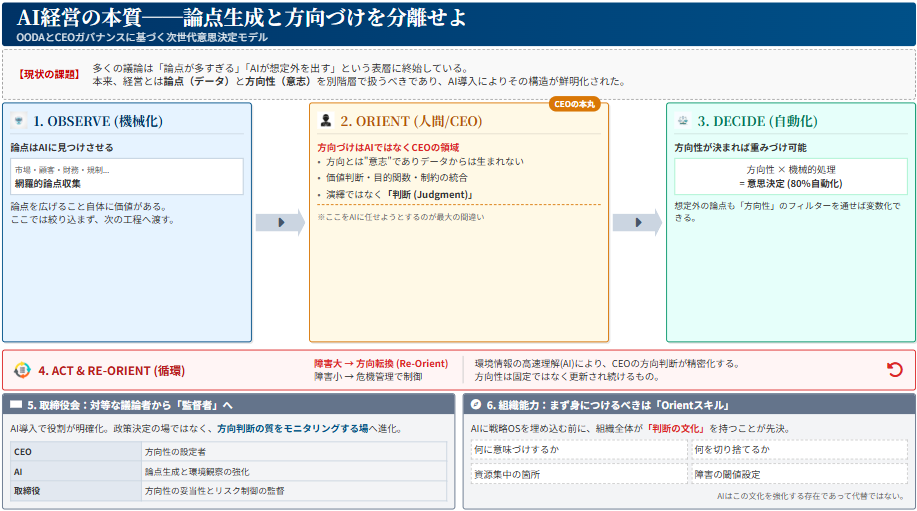Click the arrow between ORIENT and DECIDE
This screenshot has height=511, width=917.
point(637,222)
